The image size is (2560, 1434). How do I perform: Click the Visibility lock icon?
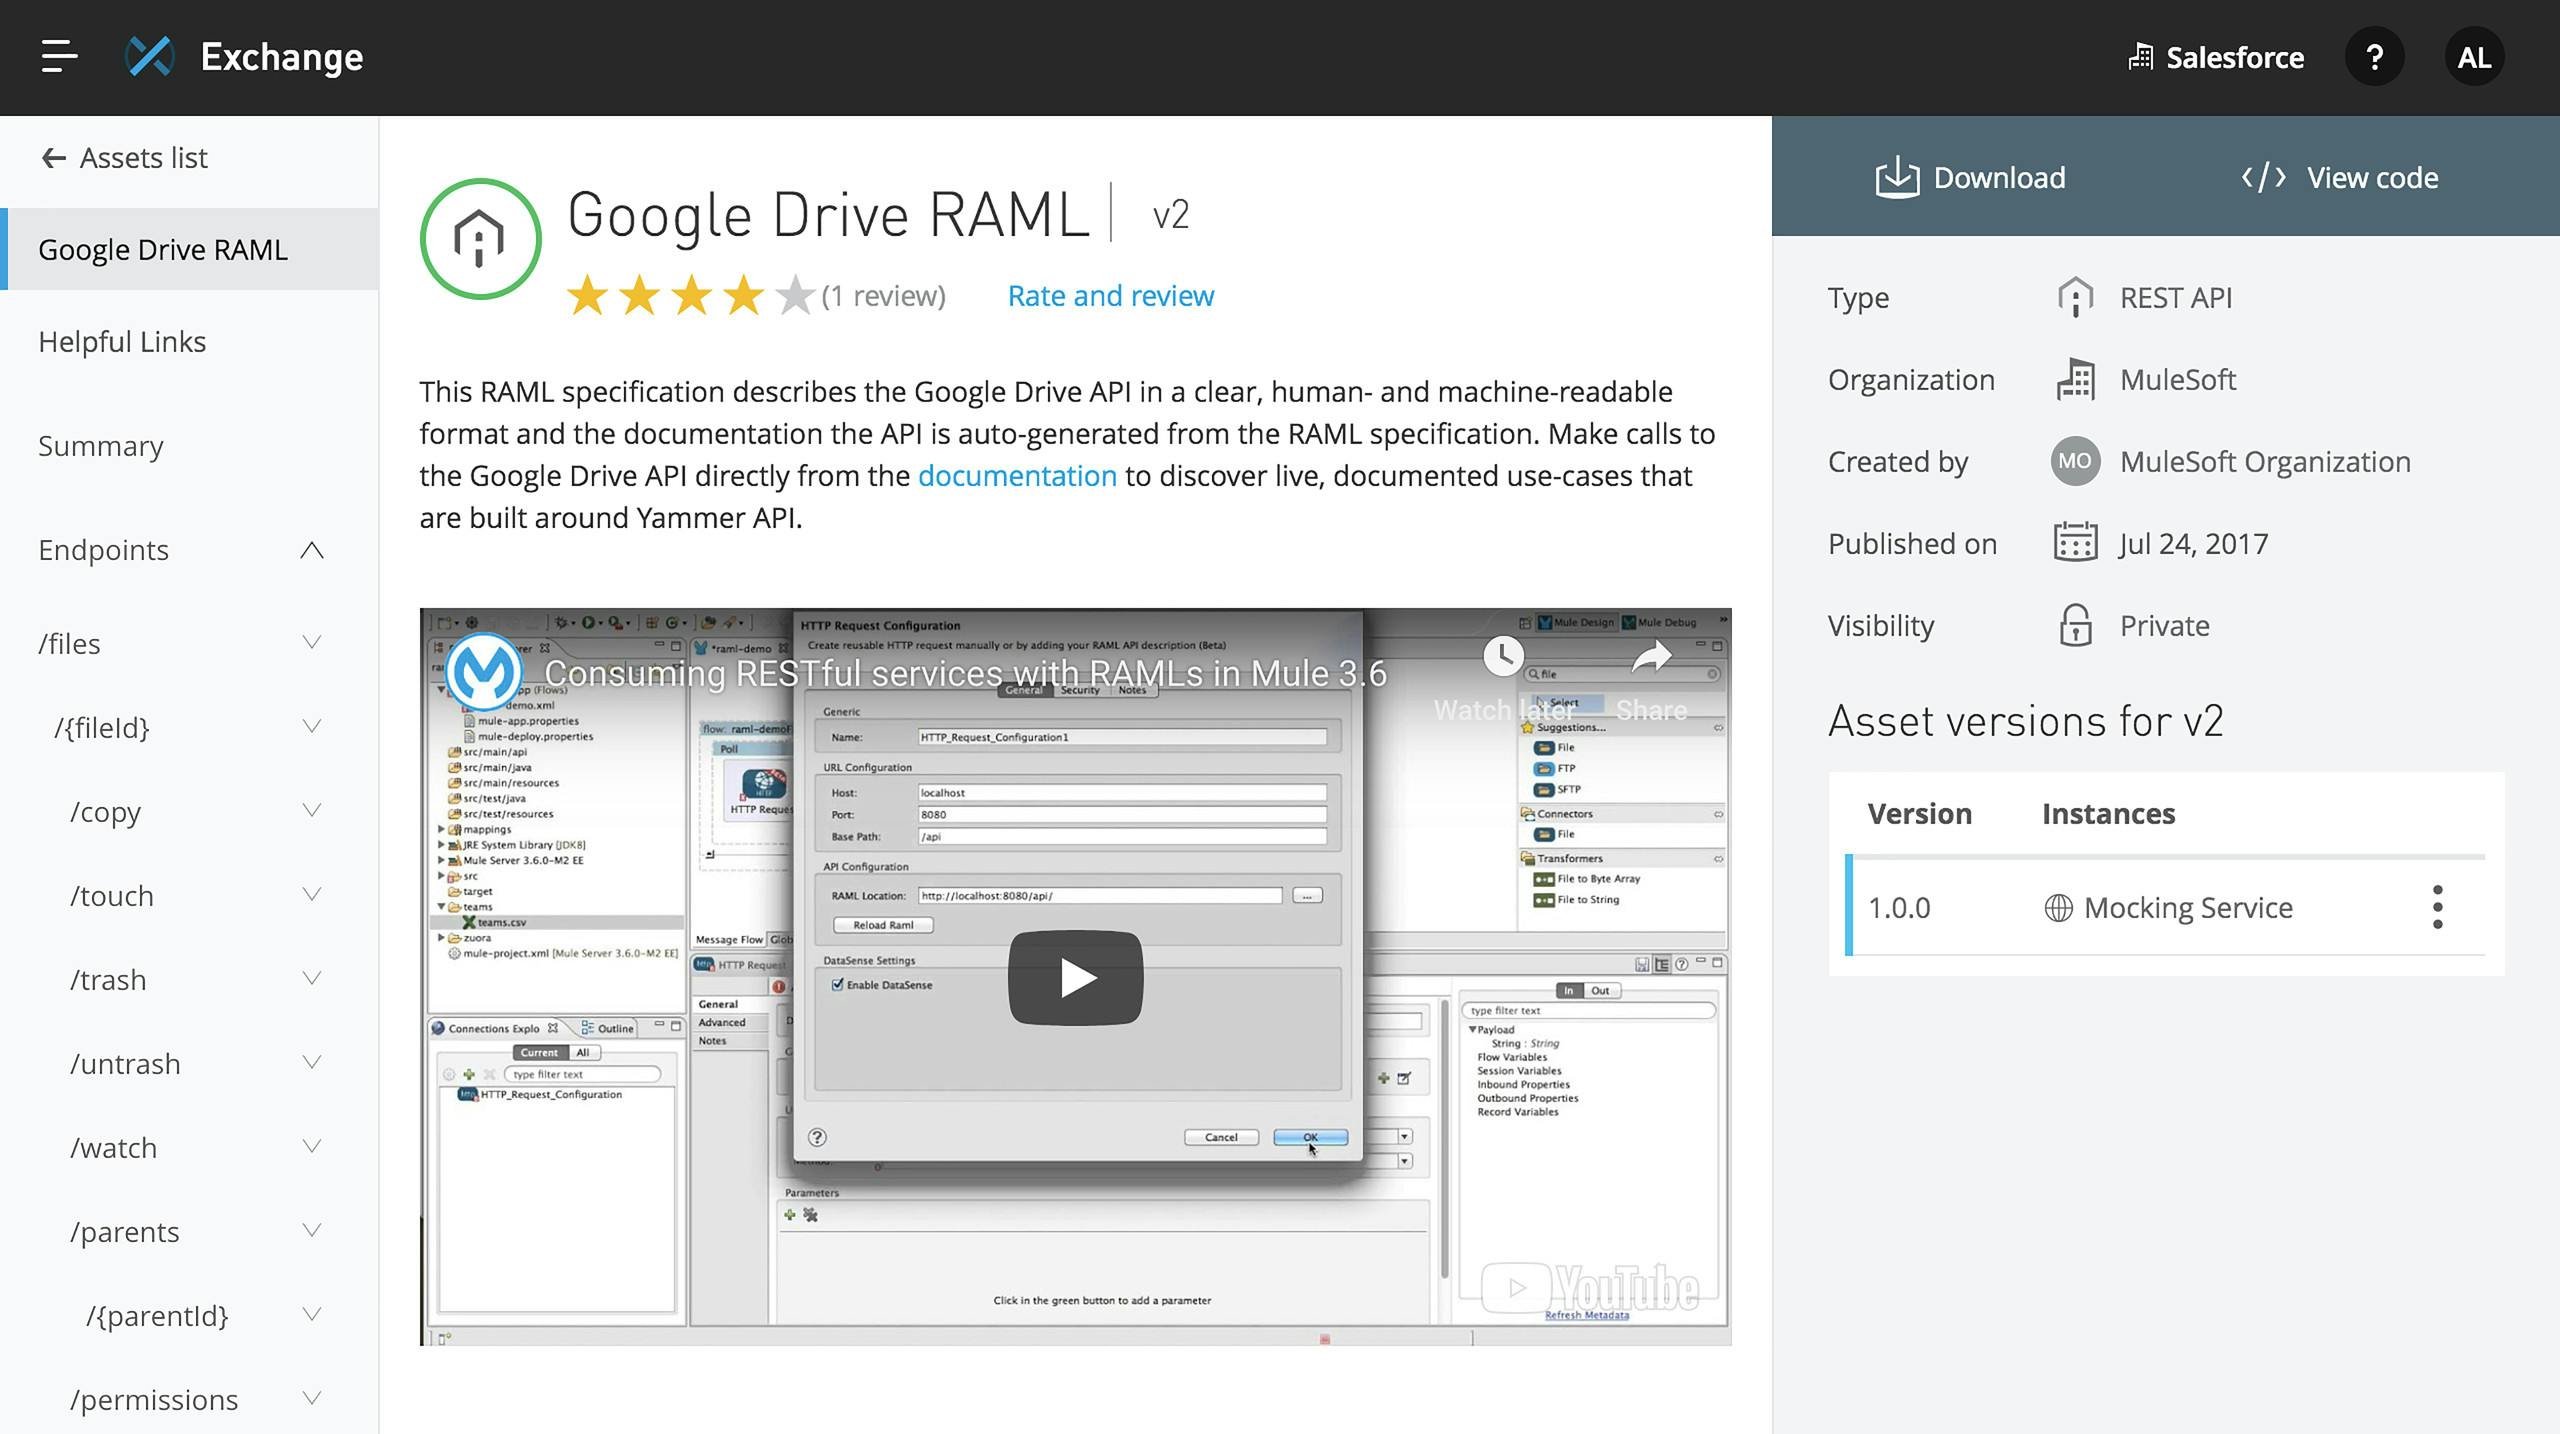[x=2075, y=626]
